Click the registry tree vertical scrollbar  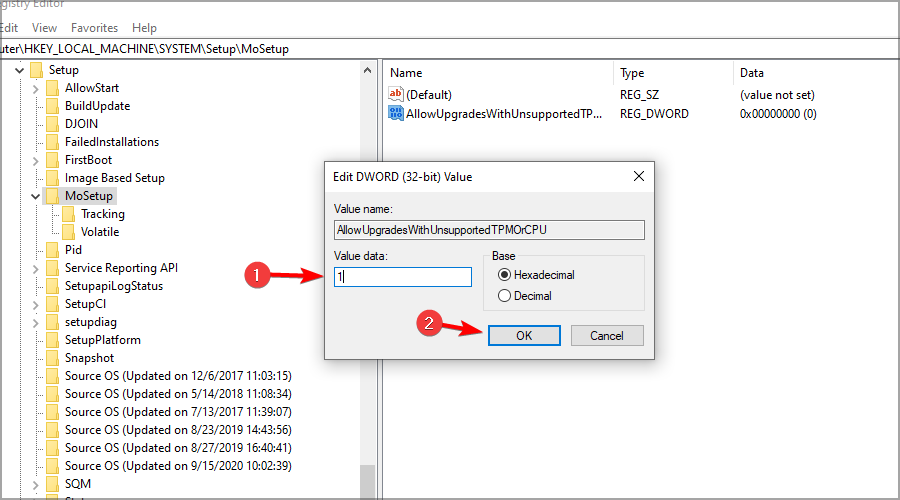pos(368,300)
